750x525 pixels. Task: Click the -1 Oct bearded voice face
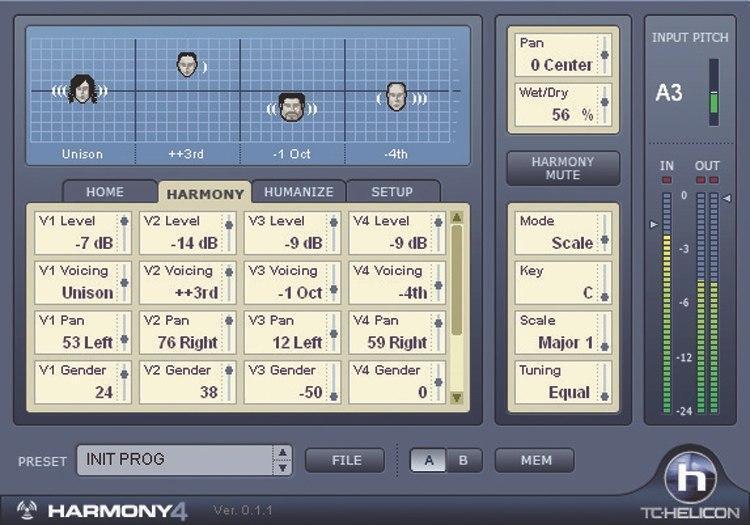click(x=291, y=105)
